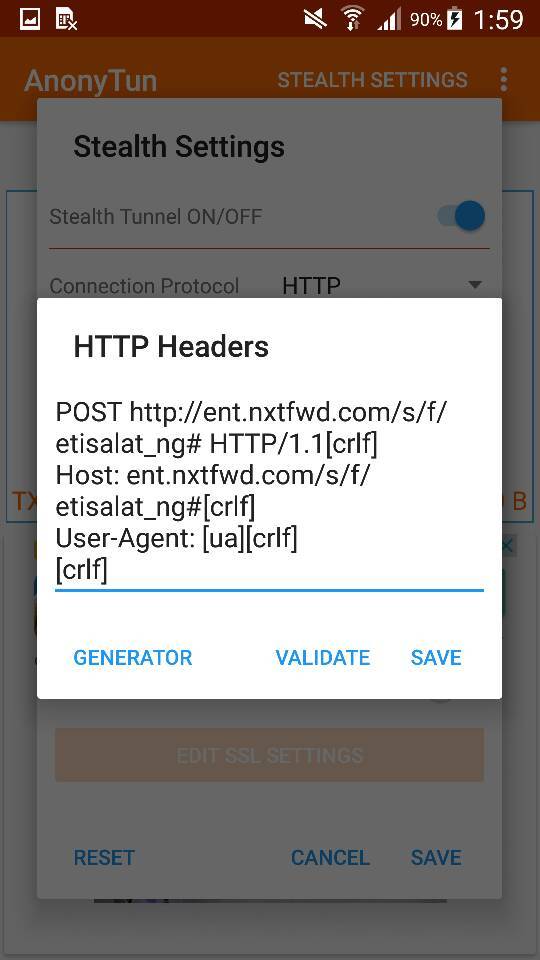Toggle the Stealth Tunnel ON/OFF switch

[x=461, y=216]
